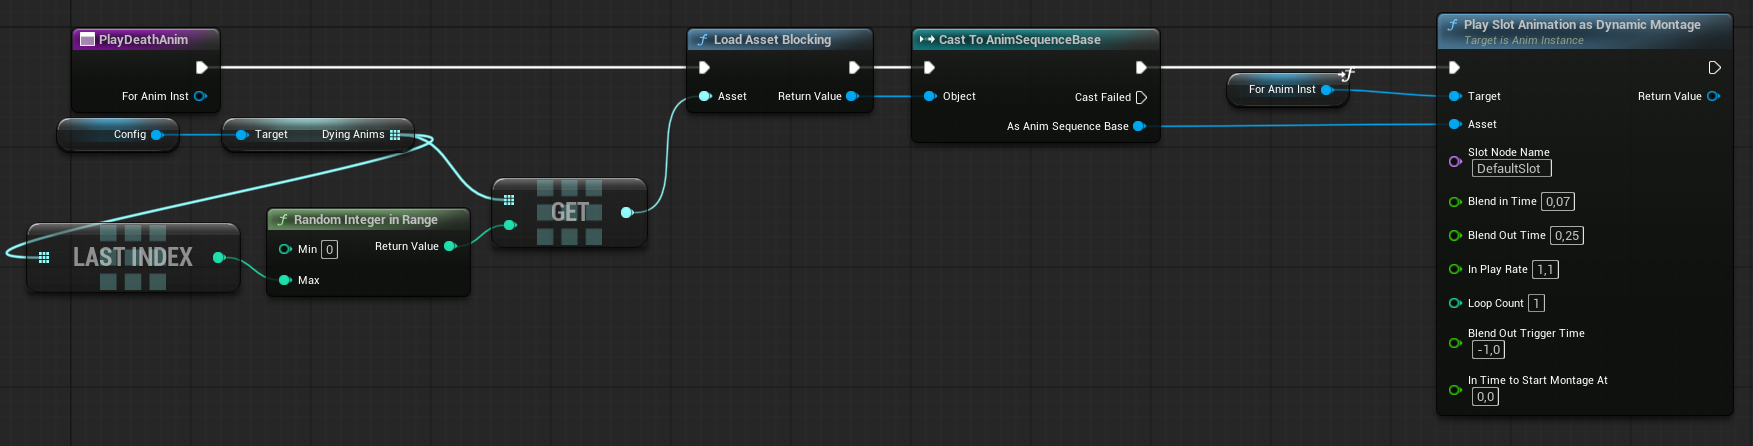The width and height of the screenshot is (1753, 446).
Task: Click the Random Integer Min value field
Action: click(329, 250)
